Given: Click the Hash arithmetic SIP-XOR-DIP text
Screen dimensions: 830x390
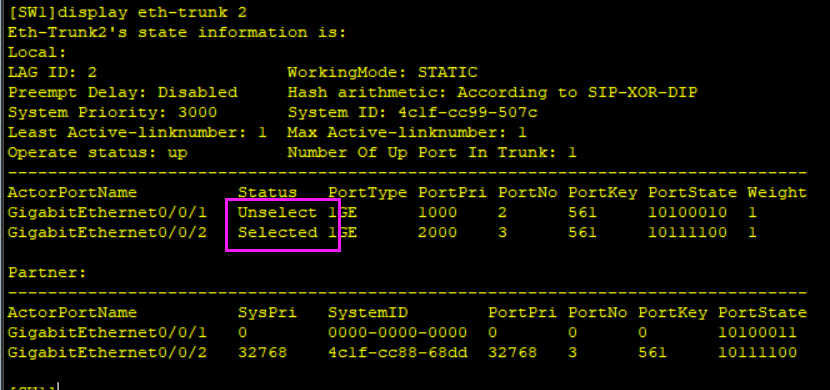Looking at the screenshot, I should [x=492, y=93].
